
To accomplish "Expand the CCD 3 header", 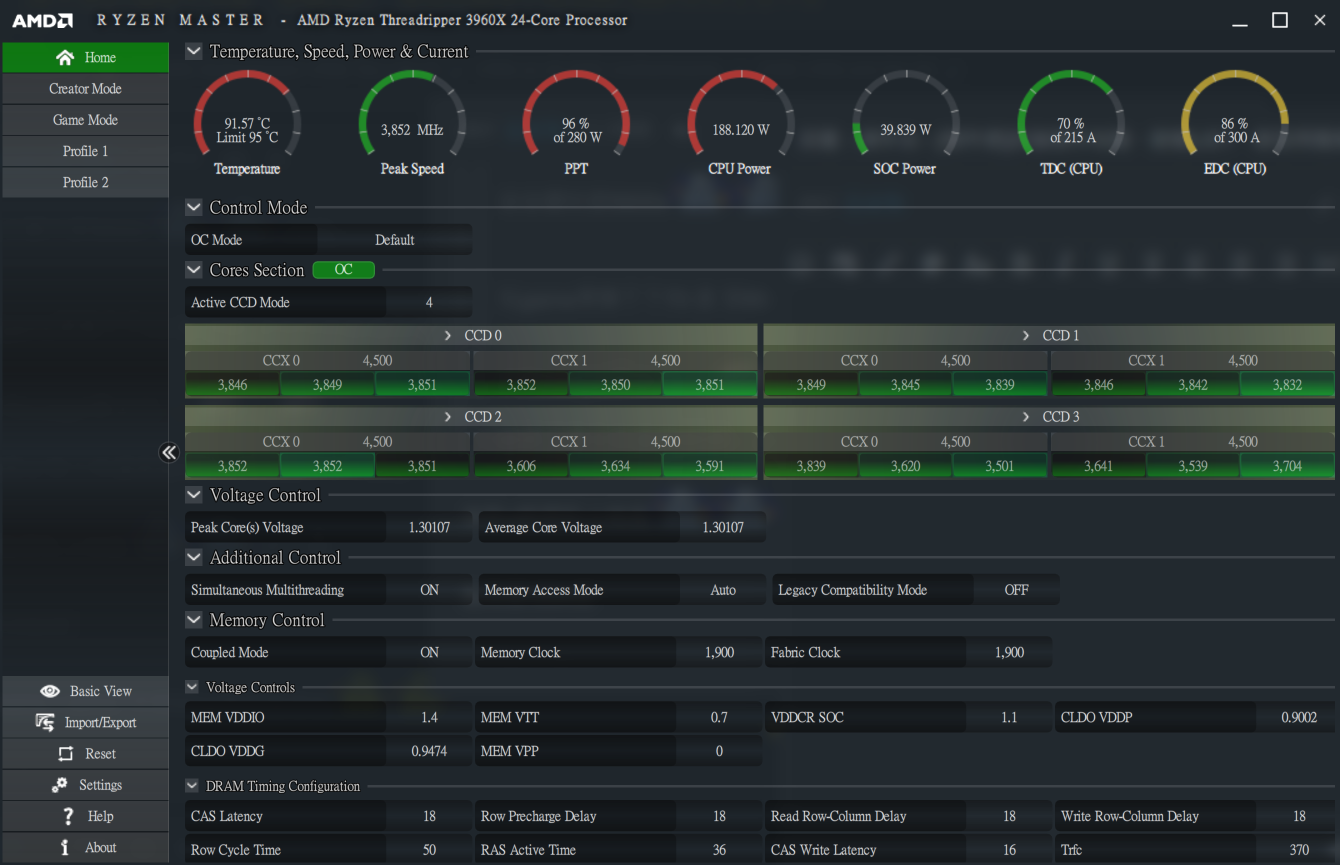I will pyautogui.click(x=1049, y=416).
